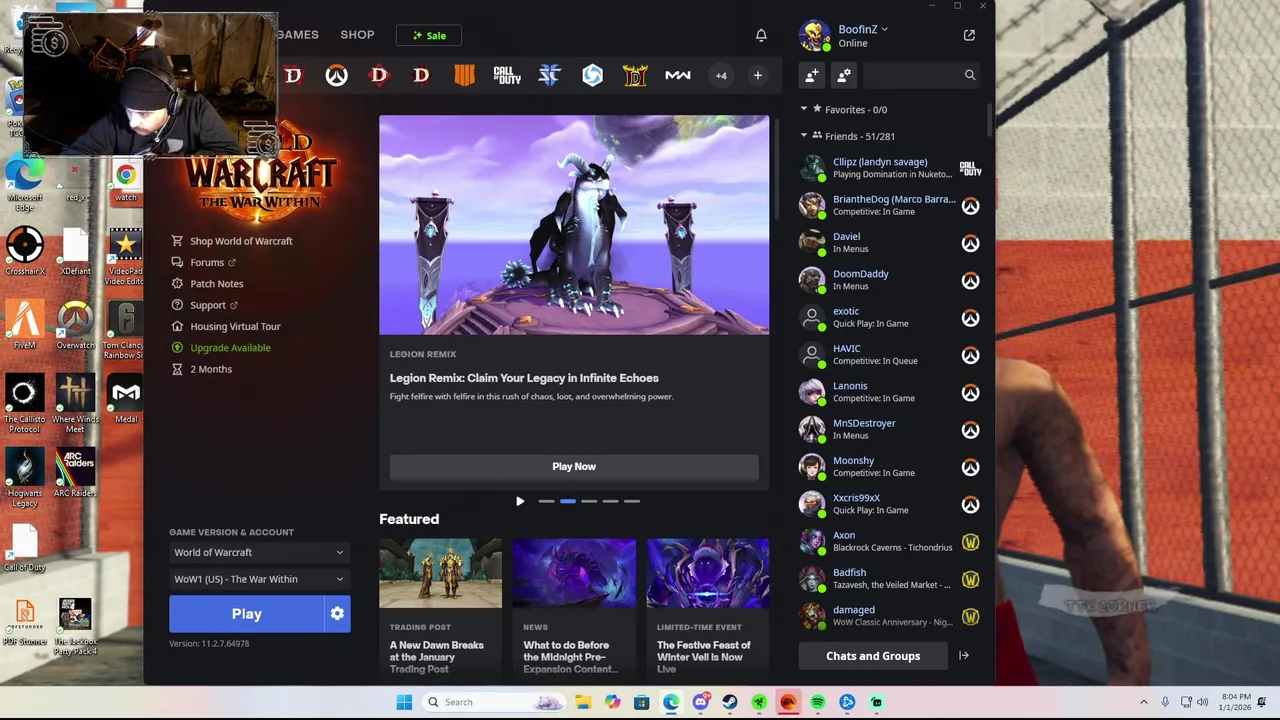The height and width of the screenshot is (720, 1280).
Task: Open BoofinZ status dropdown chevron
Action: 885,29
